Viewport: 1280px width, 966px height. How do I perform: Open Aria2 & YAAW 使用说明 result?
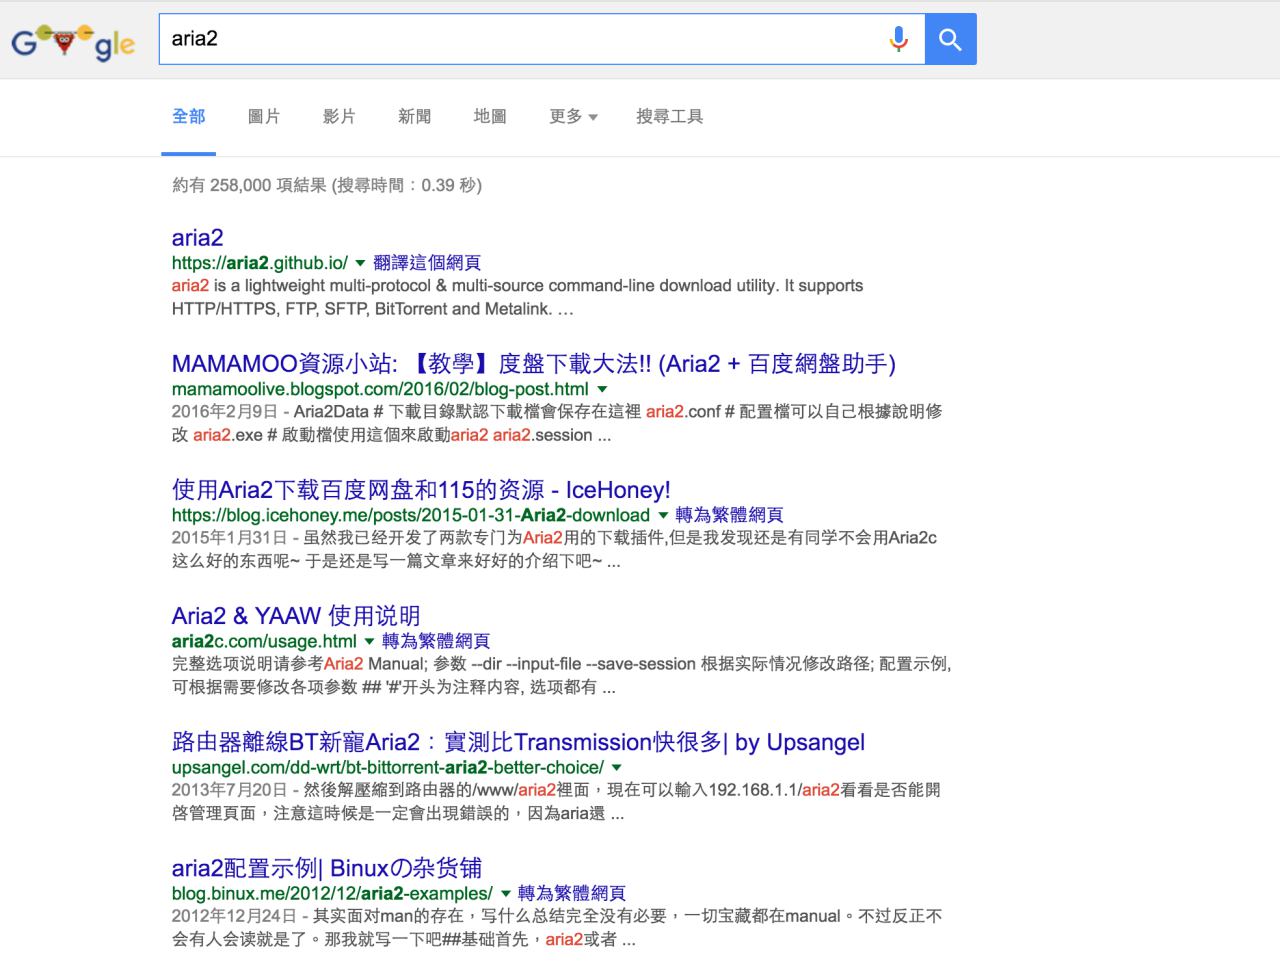296,616
